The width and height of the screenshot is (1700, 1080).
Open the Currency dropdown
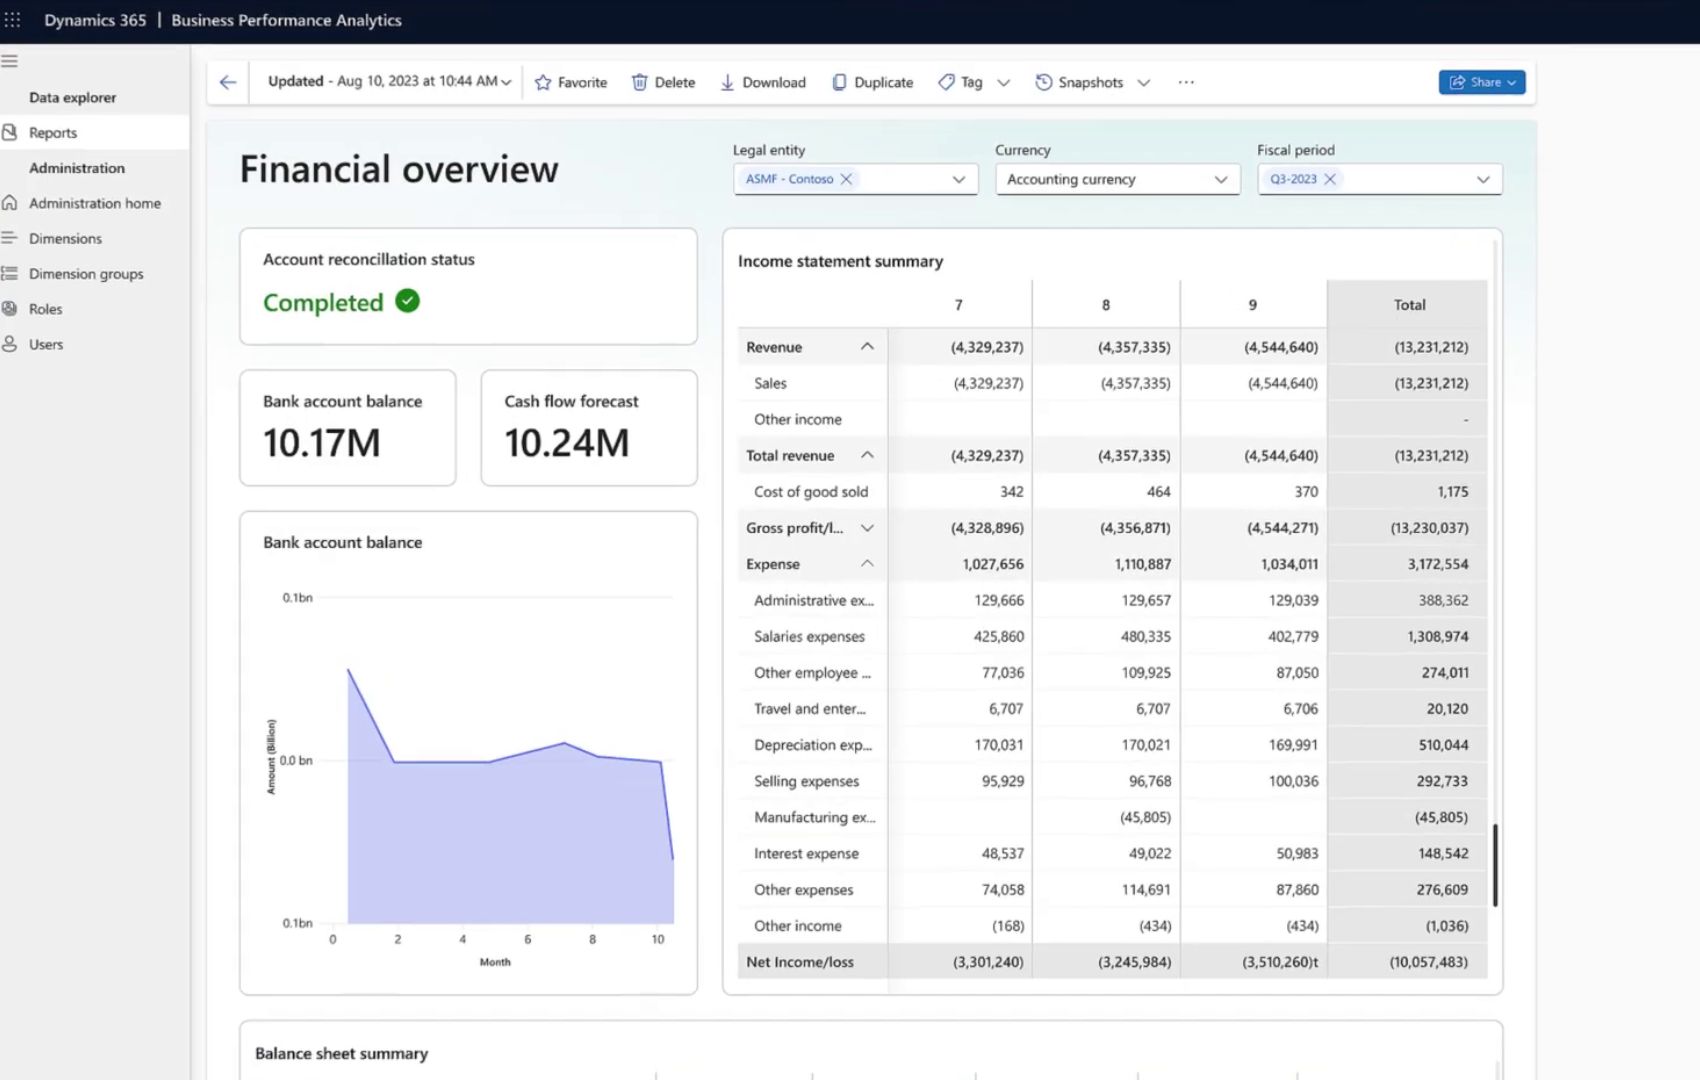coord(1117,179)
